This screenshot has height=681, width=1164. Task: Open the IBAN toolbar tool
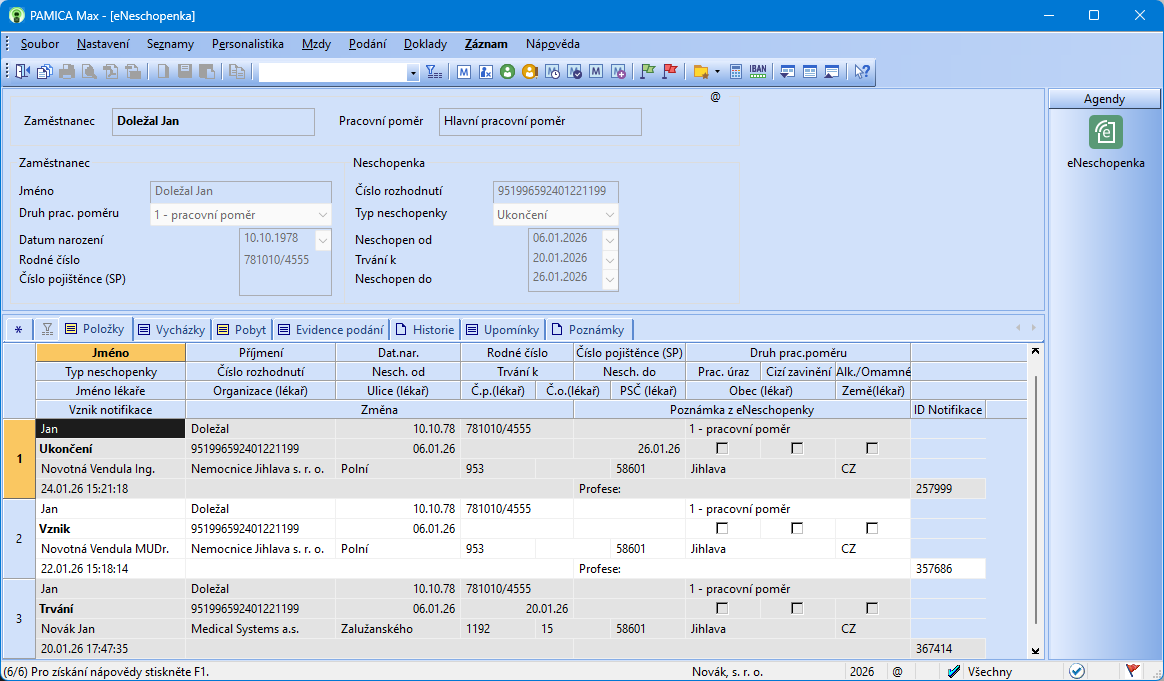(x=757, y=71)
